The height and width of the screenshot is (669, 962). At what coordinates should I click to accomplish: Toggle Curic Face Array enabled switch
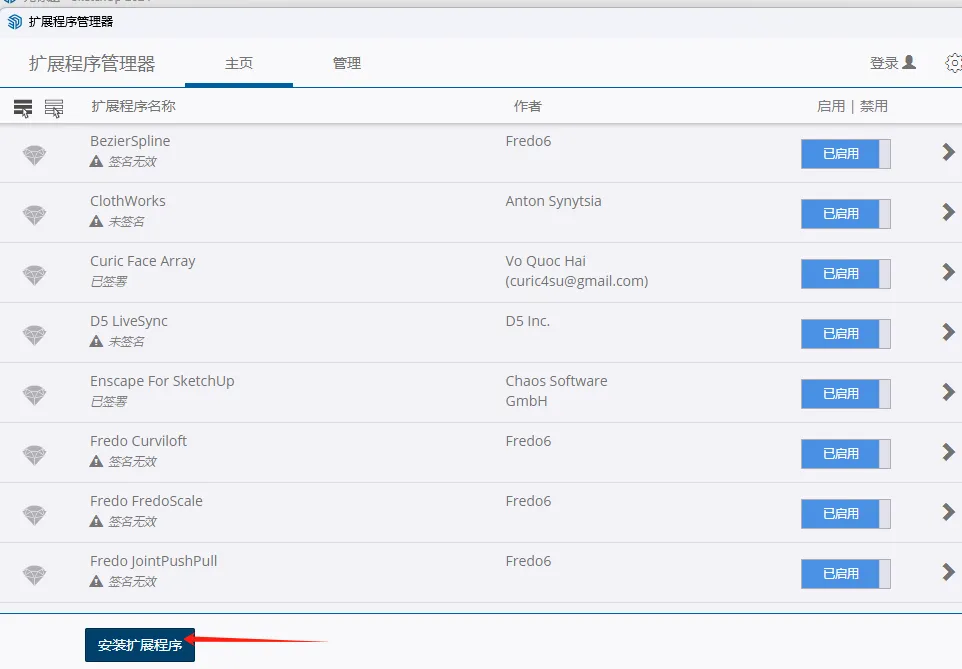pyautogui.click(x=846, y=274)
